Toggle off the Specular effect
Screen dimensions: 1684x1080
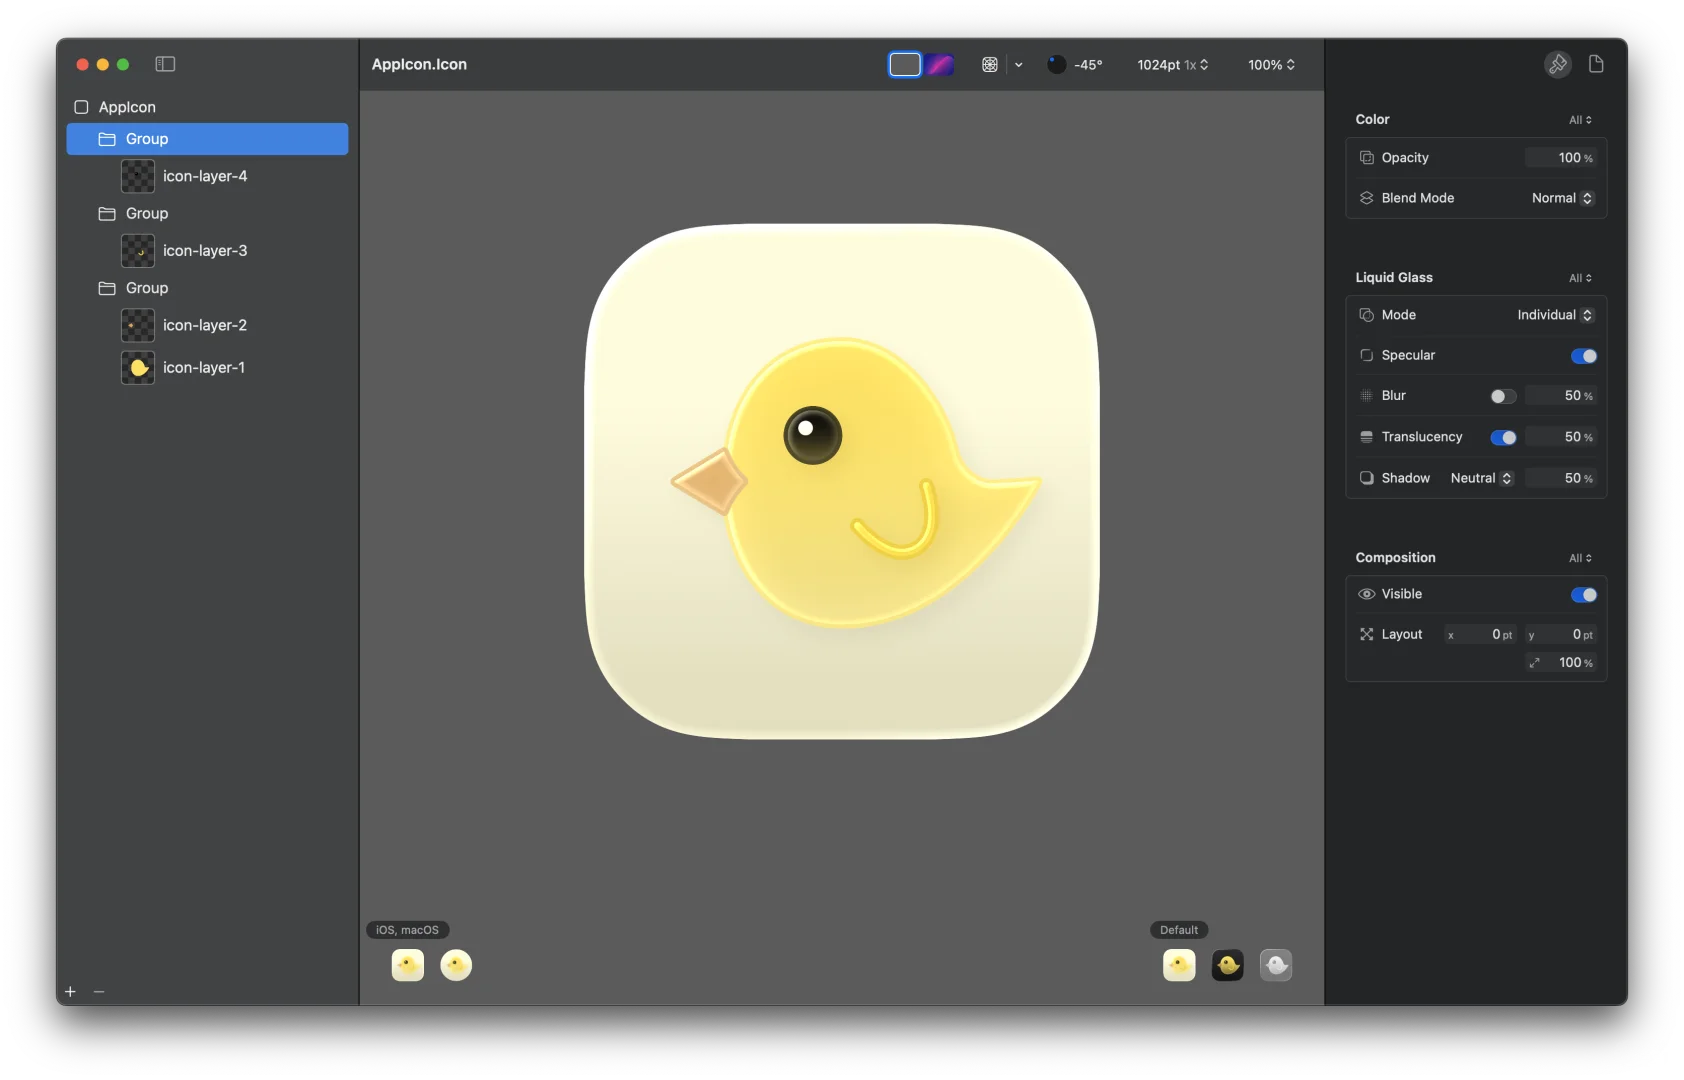click(x=1582, y=356)
